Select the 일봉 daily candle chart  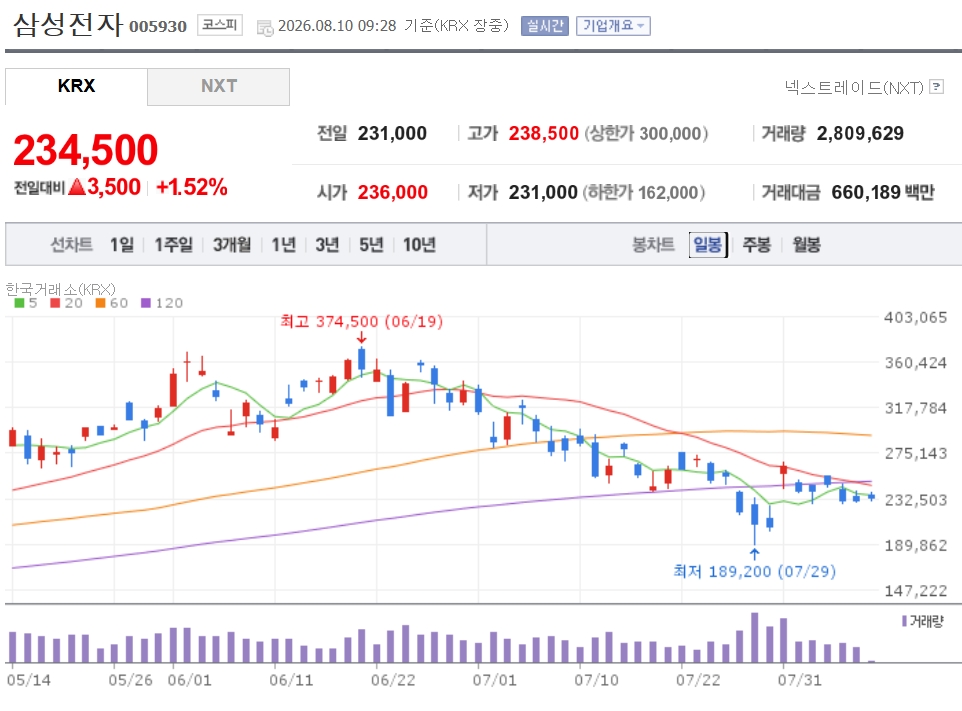click(x=708, y=245)
